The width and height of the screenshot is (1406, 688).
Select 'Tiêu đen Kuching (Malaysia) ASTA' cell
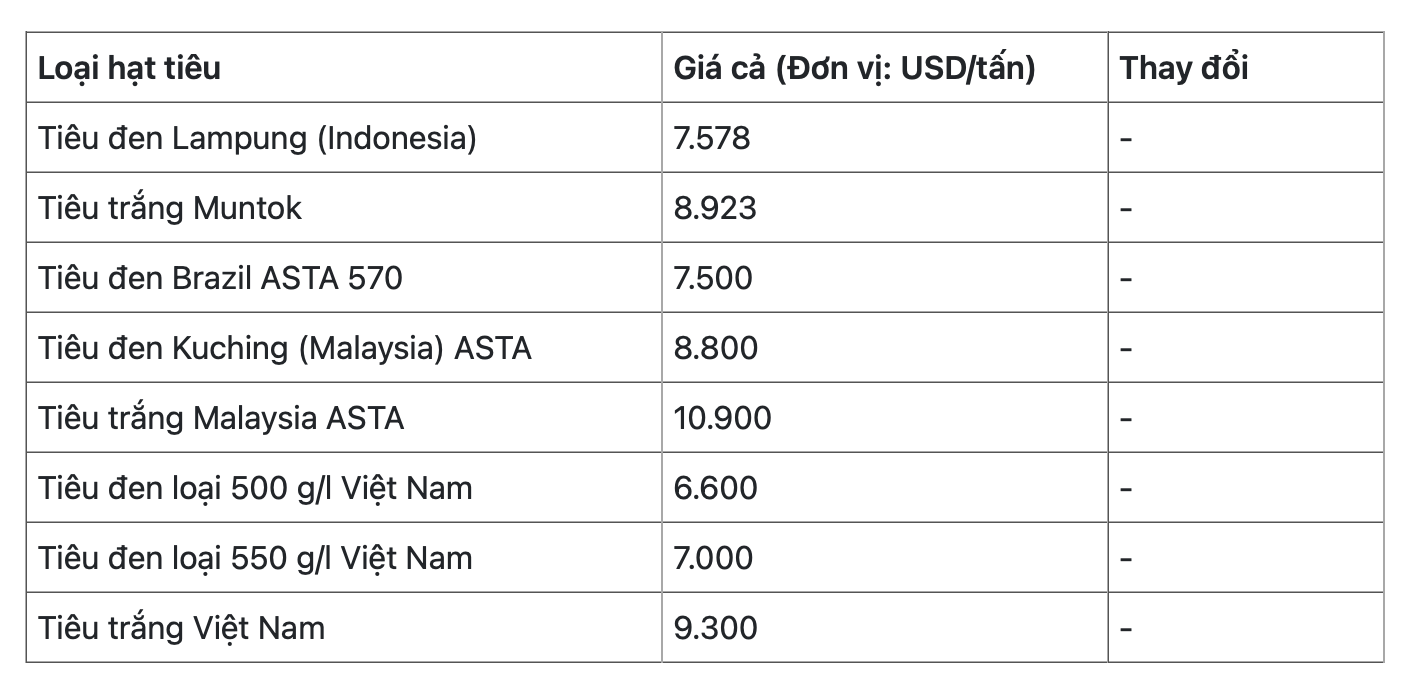click(285, 347)
